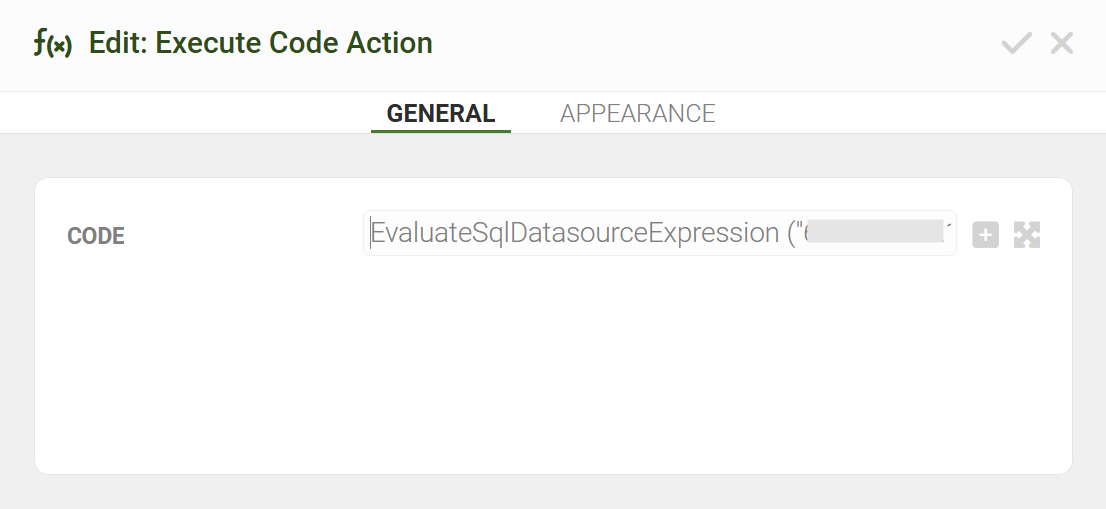Expand code editor with the fullscreen arrows icon
This screenshot has width=1106, height=509.
click(1027, 235)
